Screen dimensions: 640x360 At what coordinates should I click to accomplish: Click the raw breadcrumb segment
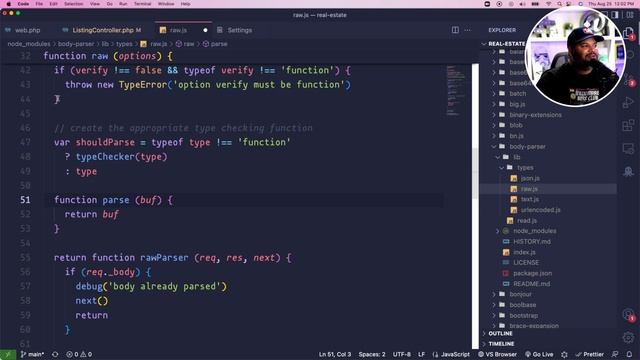pos(185,44)
